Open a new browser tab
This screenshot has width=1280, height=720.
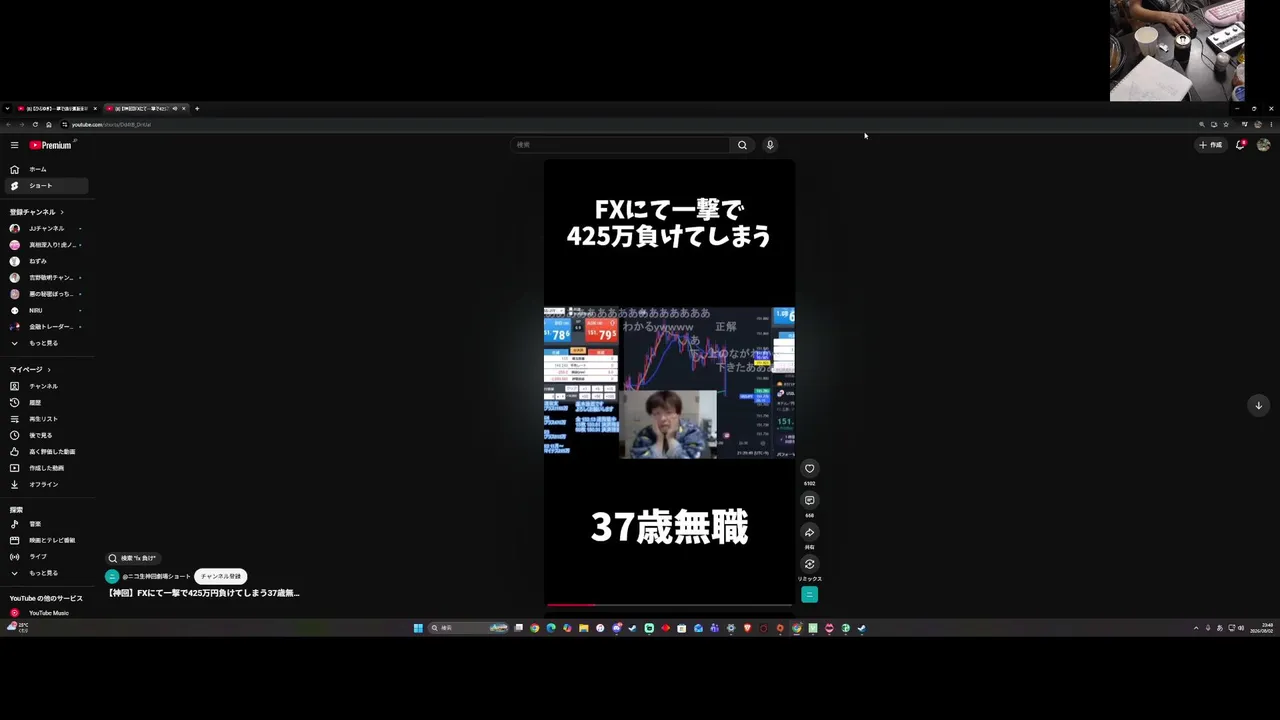tap(197, 108)
